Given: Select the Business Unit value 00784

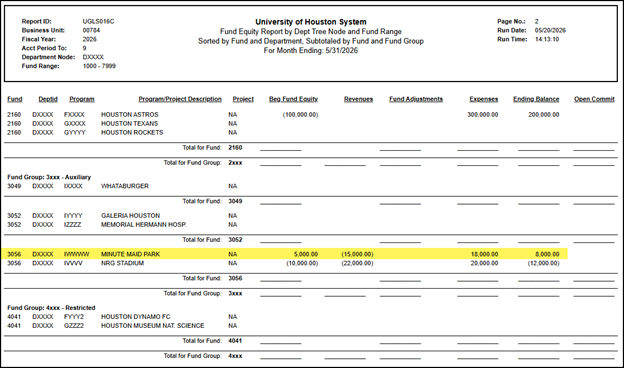Looking at the screenshot, I should [x=91, y=30].
